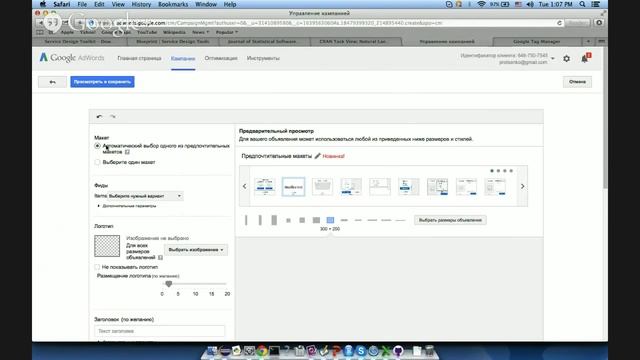The width and height of the screenshot is (640, 360).
Task: Select the highlighted second layout thumbnail
Action: [293, 187]
